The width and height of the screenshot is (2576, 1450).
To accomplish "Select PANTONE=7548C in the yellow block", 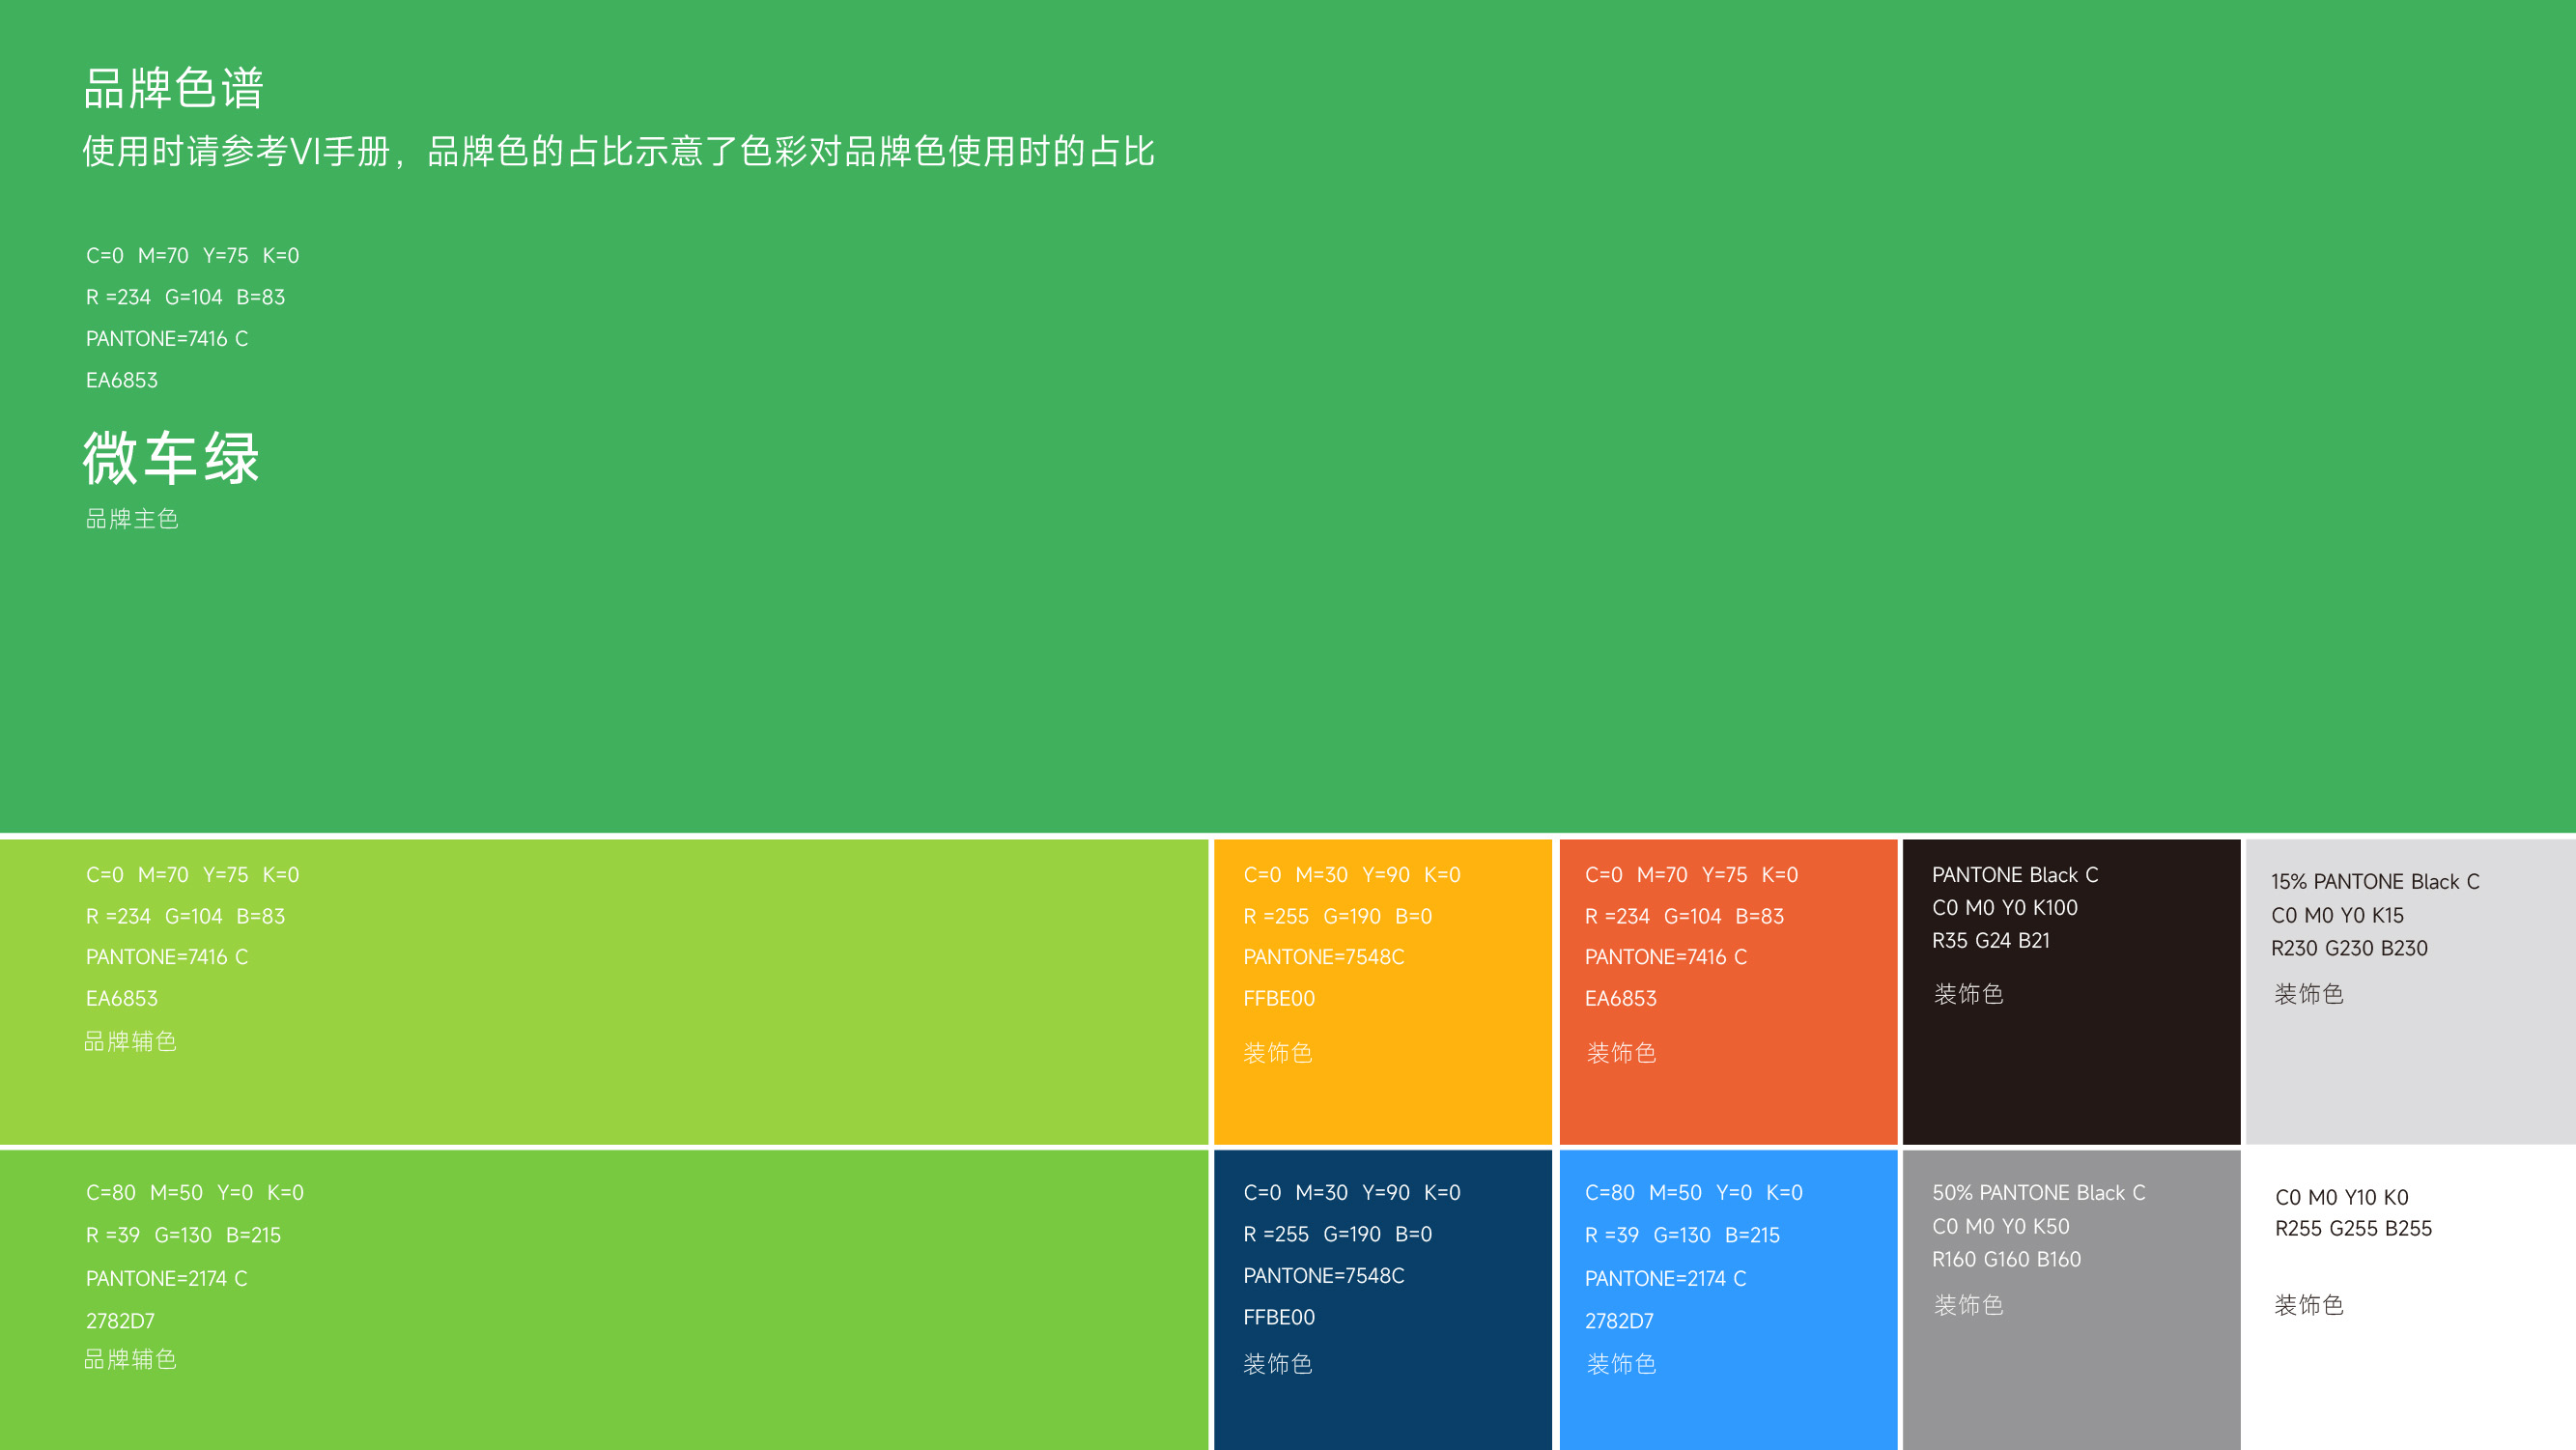I will [x=1324, y=956].
